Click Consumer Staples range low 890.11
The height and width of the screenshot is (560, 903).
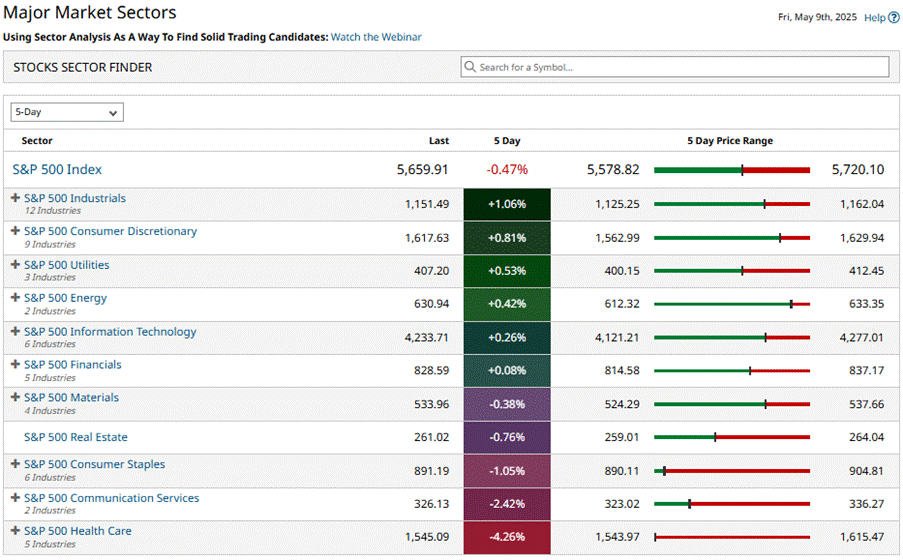click(x=622, y=471)
